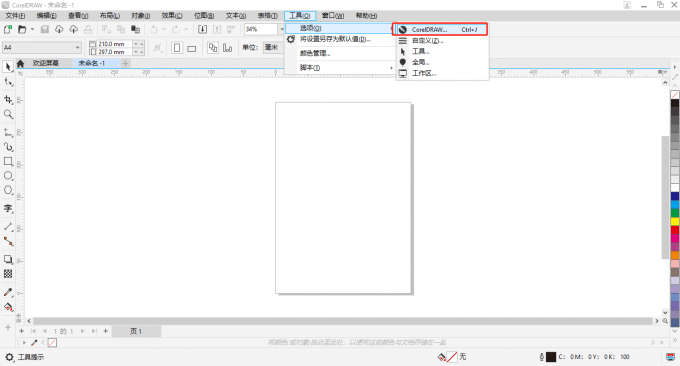Click the Export icon with up arrow
The height and width of the screenshot is (366, 680).
[x=217, y=29]
